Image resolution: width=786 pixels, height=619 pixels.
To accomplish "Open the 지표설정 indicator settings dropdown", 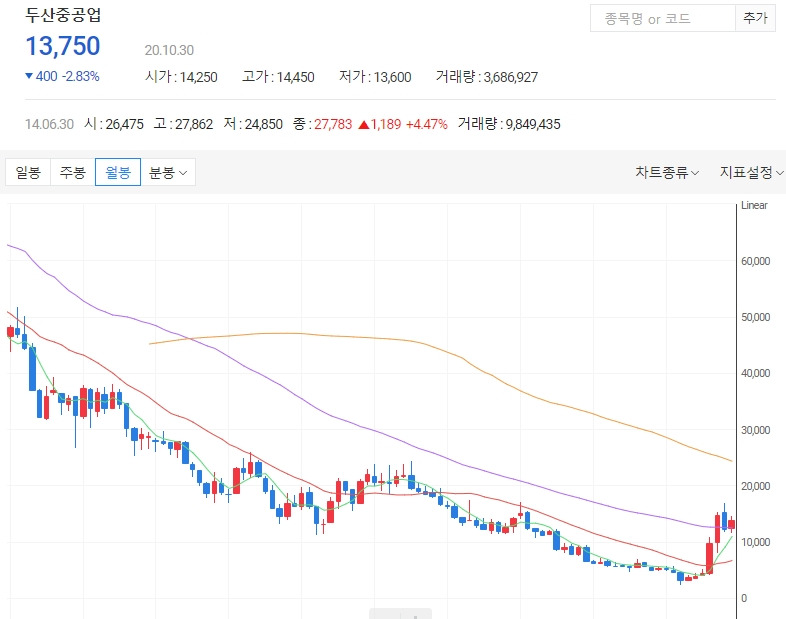I will point(751,172).
